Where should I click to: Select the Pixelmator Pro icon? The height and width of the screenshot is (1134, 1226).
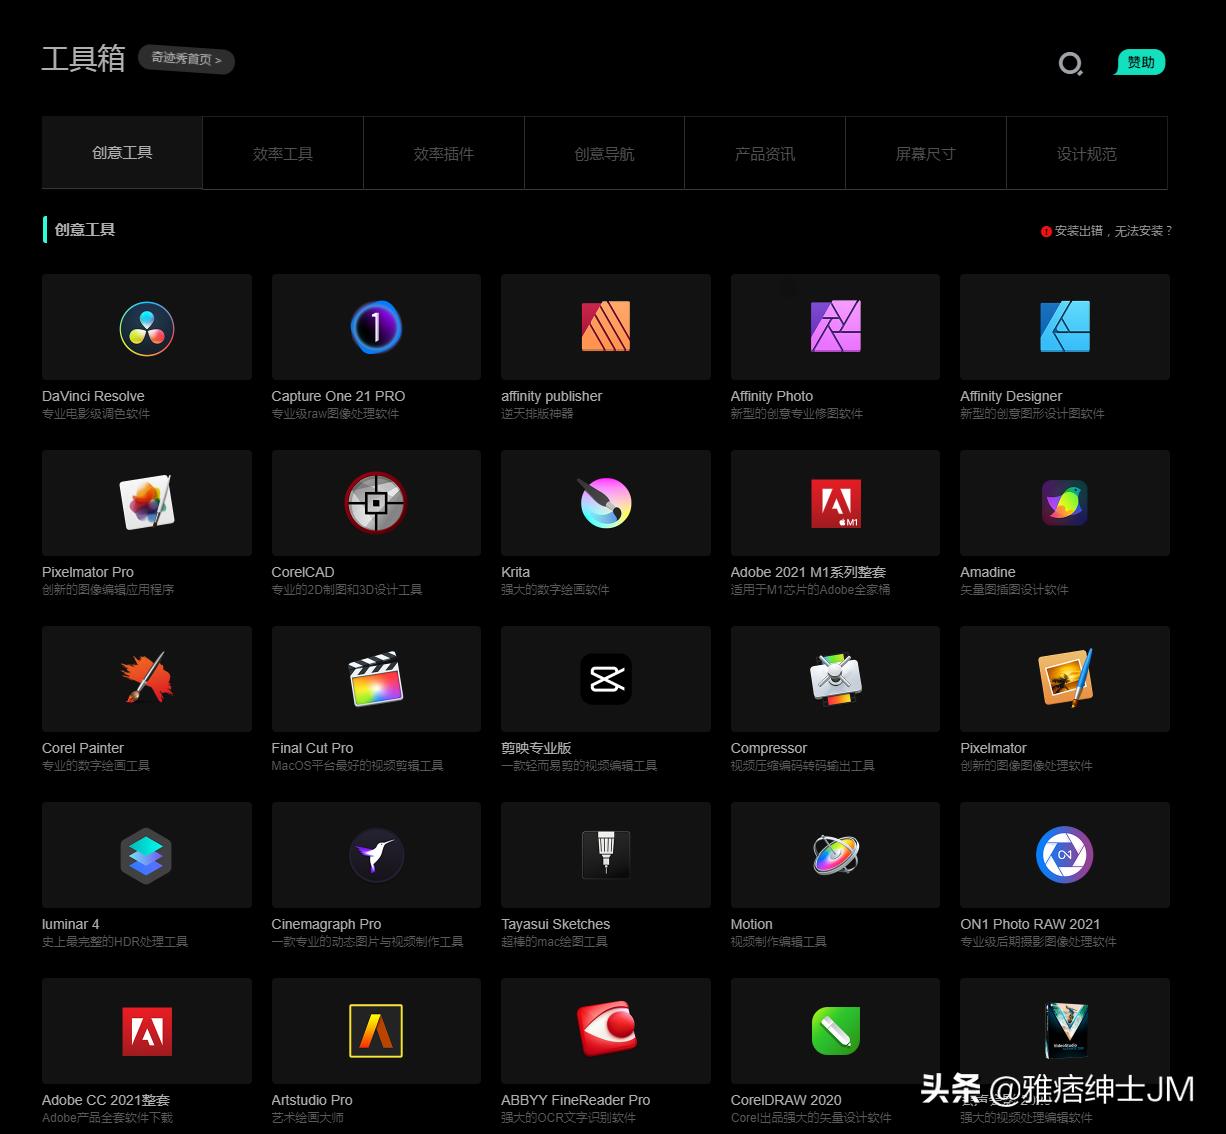pyautogui.click(x=146, y=503)
